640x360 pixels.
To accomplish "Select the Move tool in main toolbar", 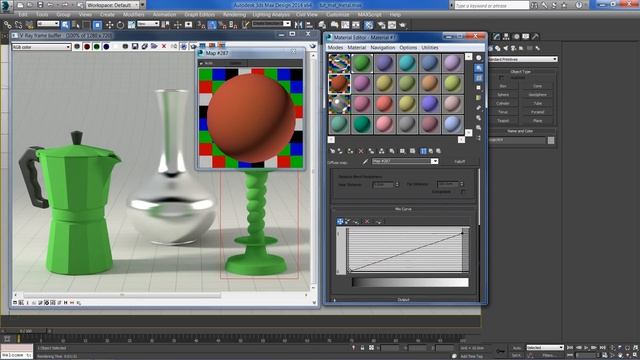I will click(109, 24).
